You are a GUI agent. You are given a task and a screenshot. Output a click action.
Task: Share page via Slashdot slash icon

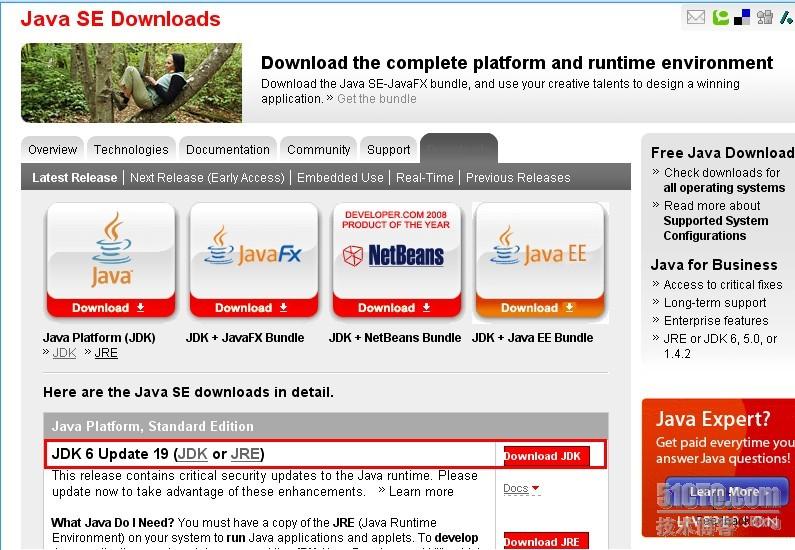click(x=787, y=17)
